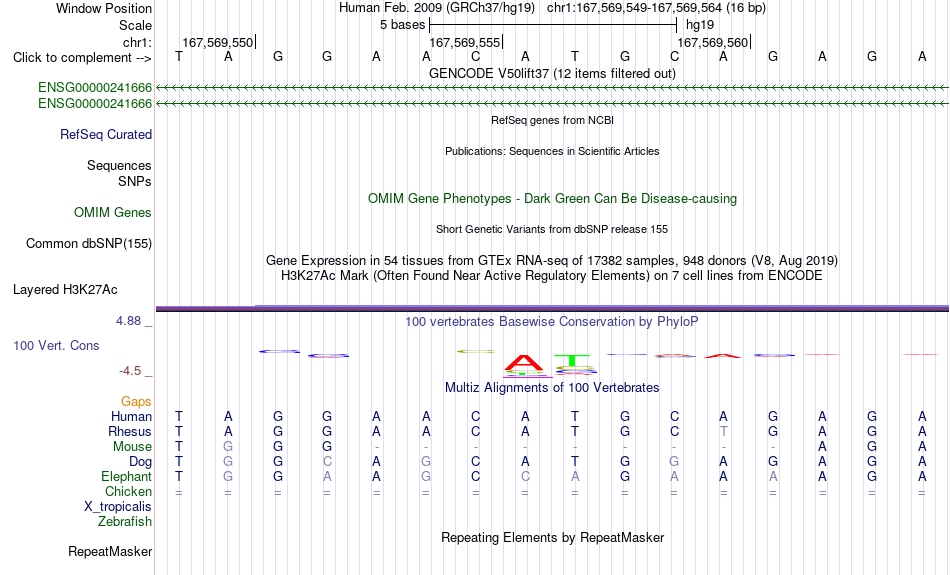Open the RepeatMasker track label
This screenshot has width=950, height=575.
coord(110,551)
